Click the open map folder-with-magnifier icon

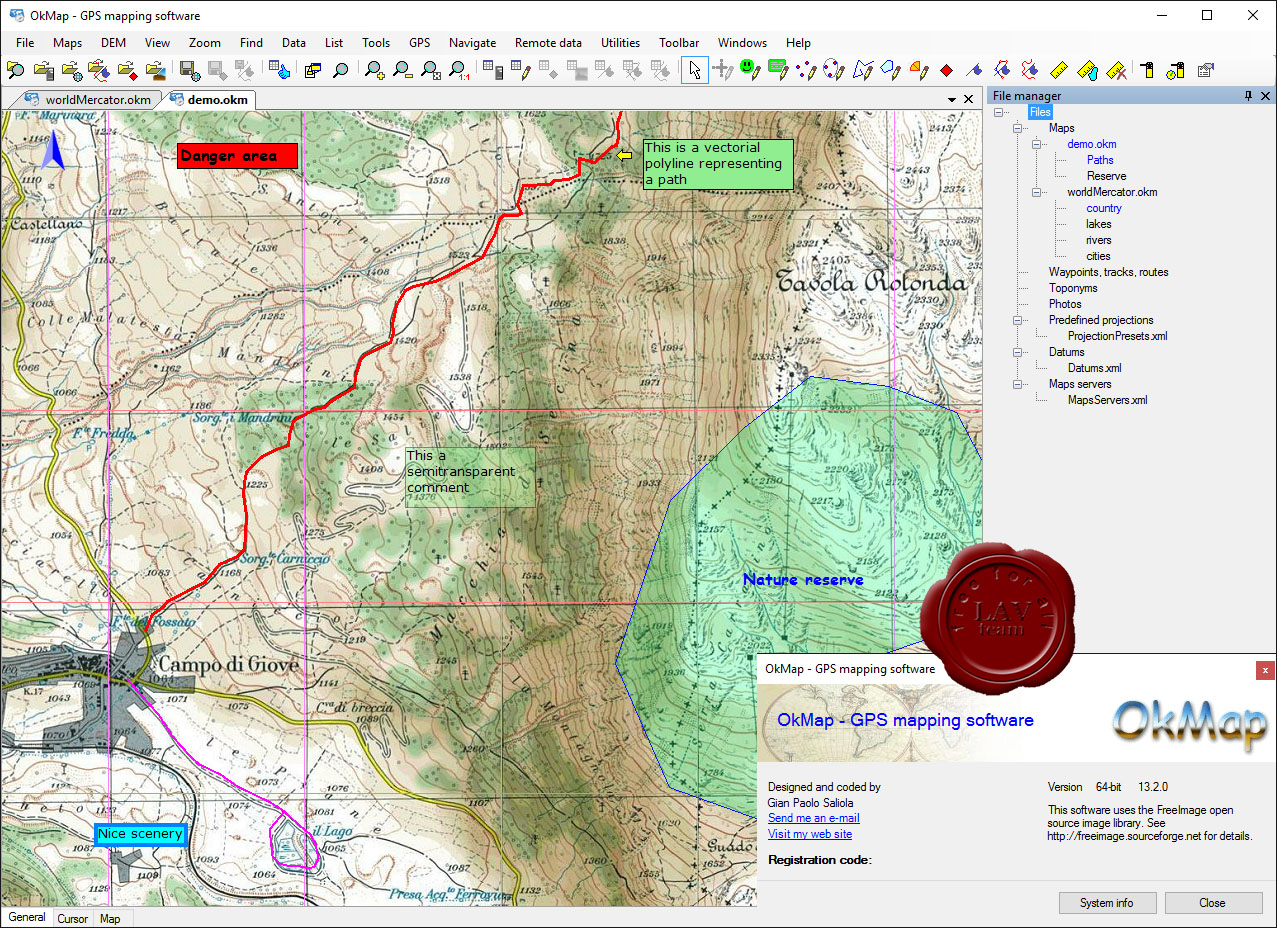tap(16, 70)
